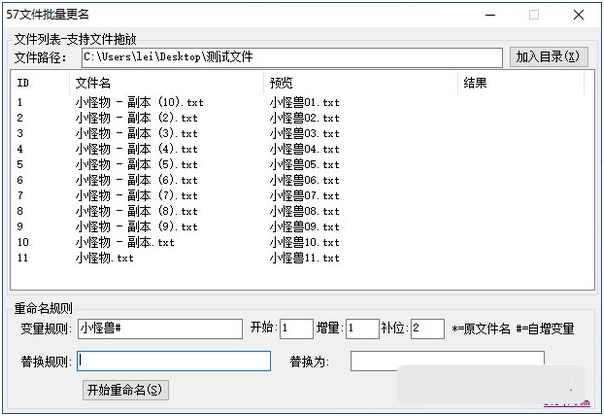Click the 开始重命名 button
The width and height of the screenshot is (604, 416).
coord(125,389)
